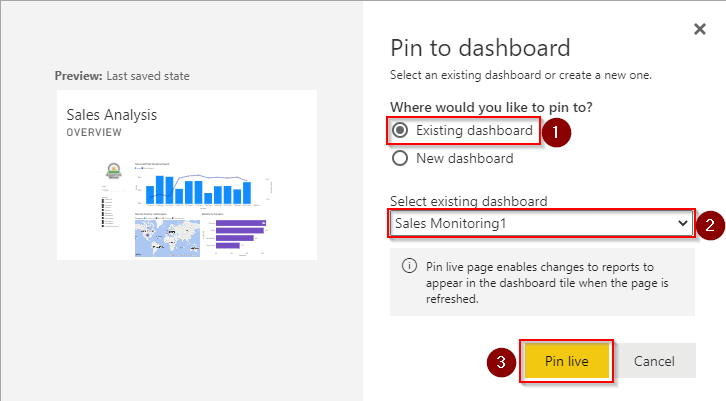The height and width of the screenshot is (401, 726).
Task: Cancel the pin dialog
Action: 654,361
